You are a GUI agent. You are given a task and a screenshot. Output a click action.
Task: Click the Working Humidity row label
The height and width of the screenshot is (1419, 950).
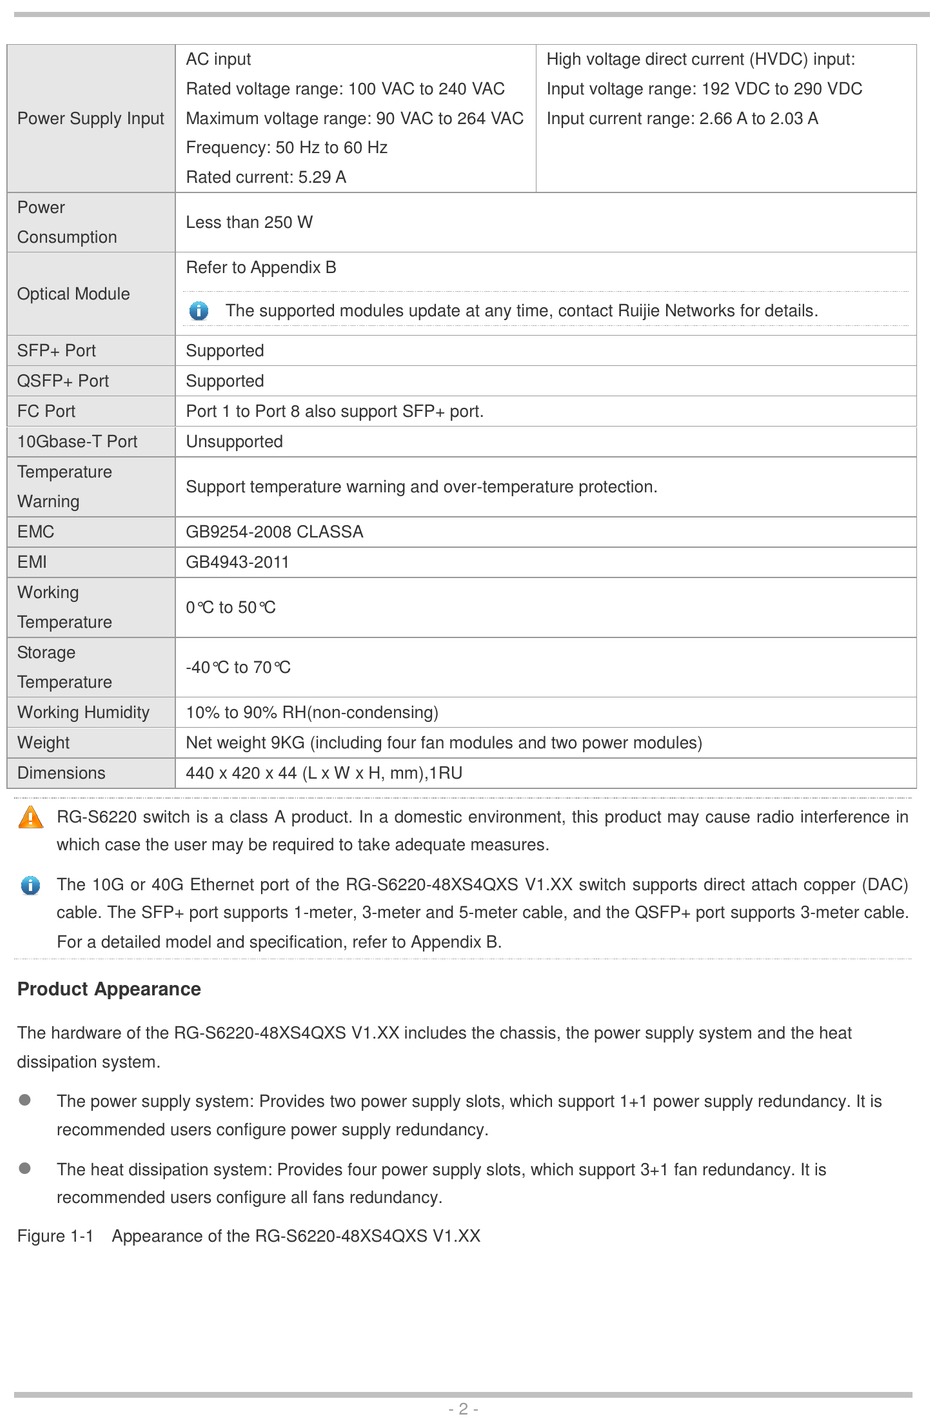pyautogui.click(x=83, y=712)
